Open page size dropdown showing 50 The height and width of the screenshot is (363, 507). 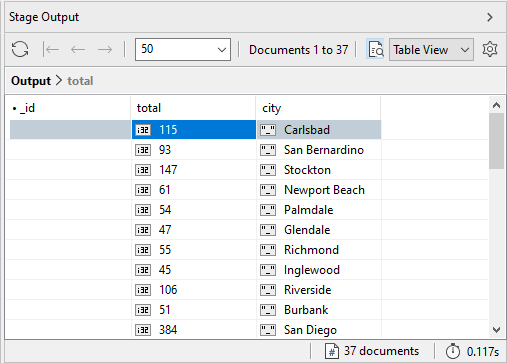[x=183, y=49]
